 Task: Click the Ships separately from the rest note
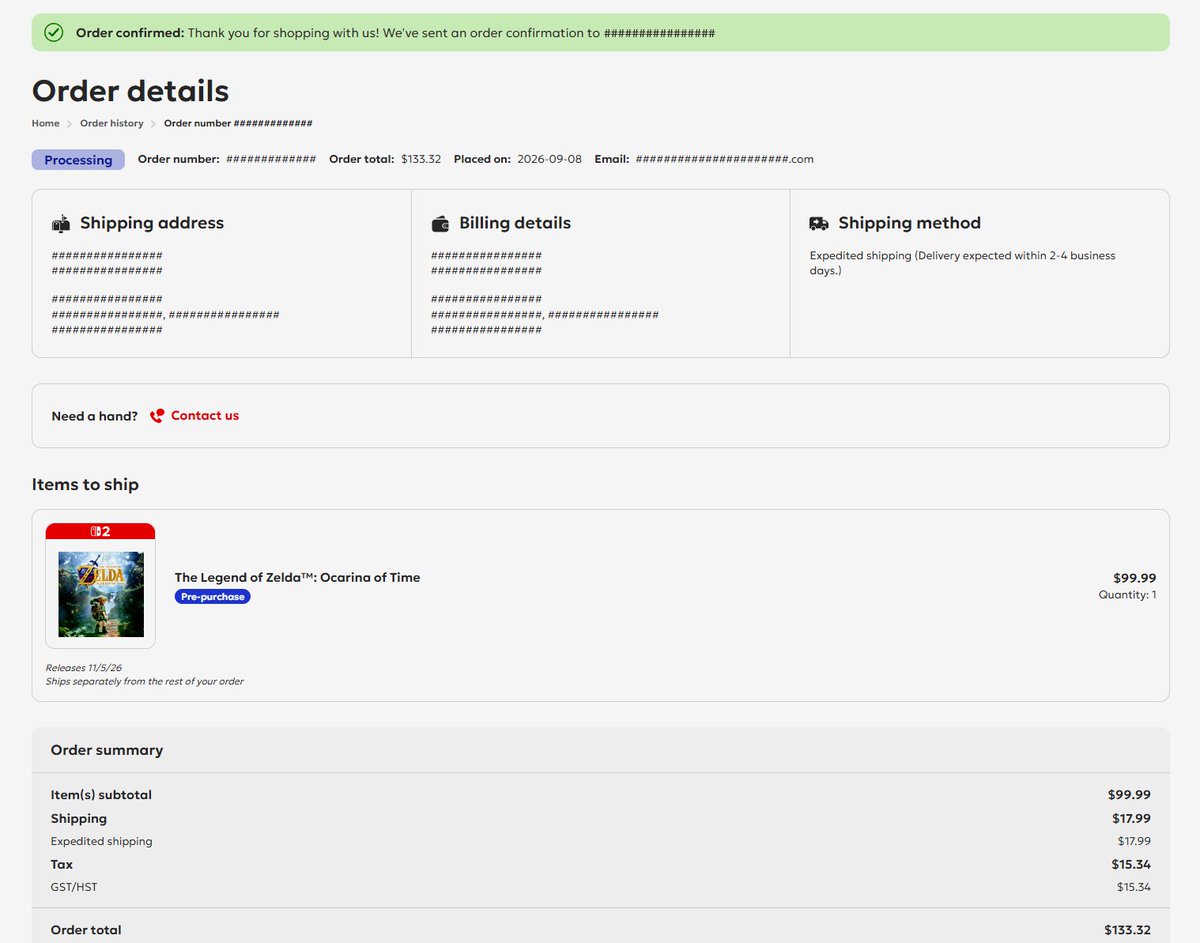tap(144, 681)
